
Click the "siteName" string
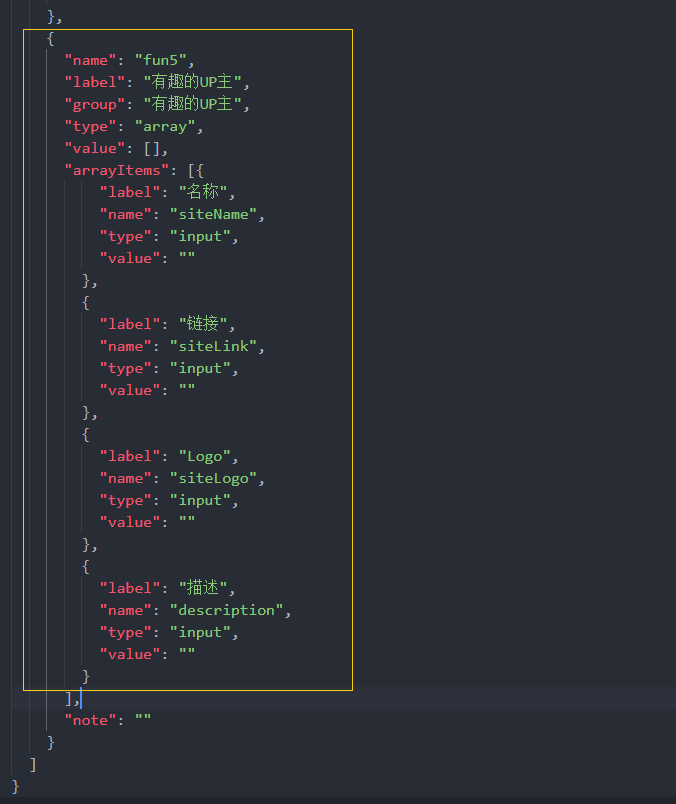(213, 214)
